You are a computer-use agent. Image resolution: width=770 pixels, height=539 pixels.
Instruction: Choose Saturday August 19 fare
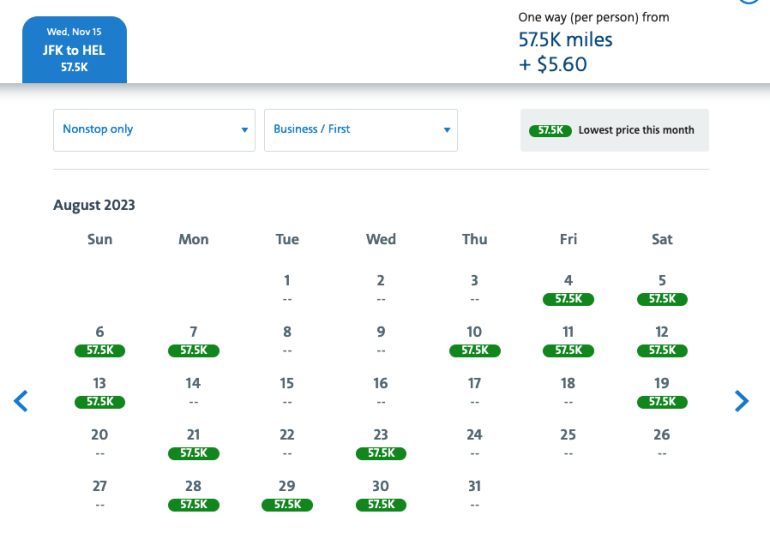(x=662, y=392)
